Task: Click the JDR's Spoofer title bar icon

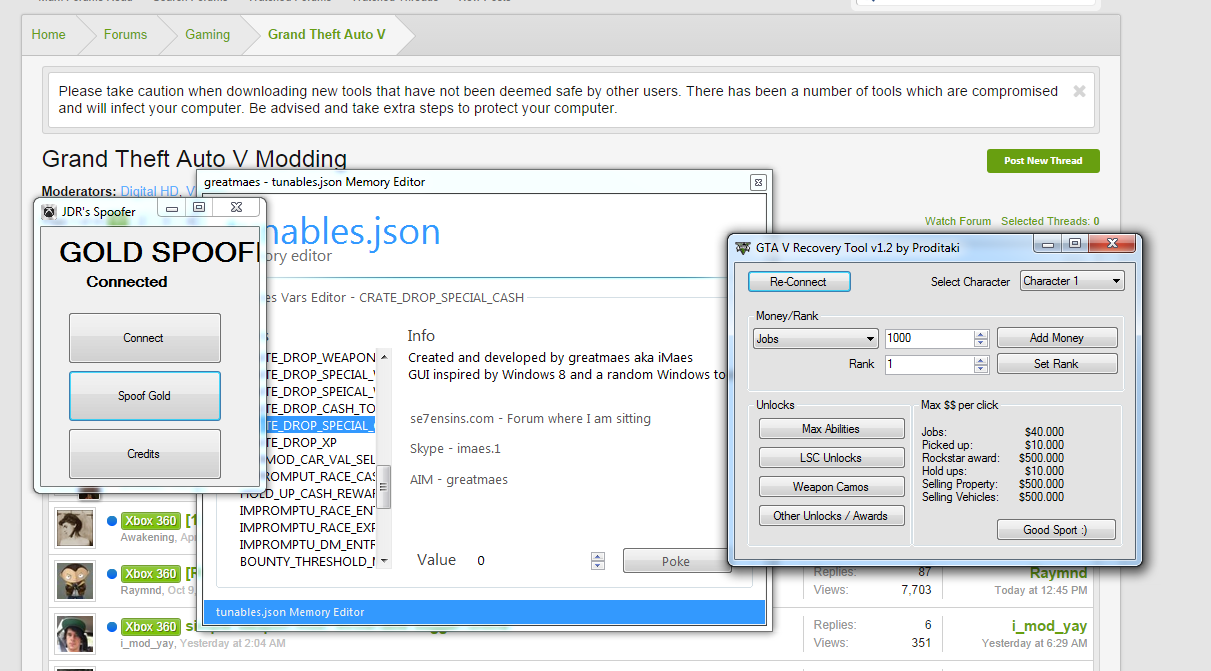Action: [49, 211]
